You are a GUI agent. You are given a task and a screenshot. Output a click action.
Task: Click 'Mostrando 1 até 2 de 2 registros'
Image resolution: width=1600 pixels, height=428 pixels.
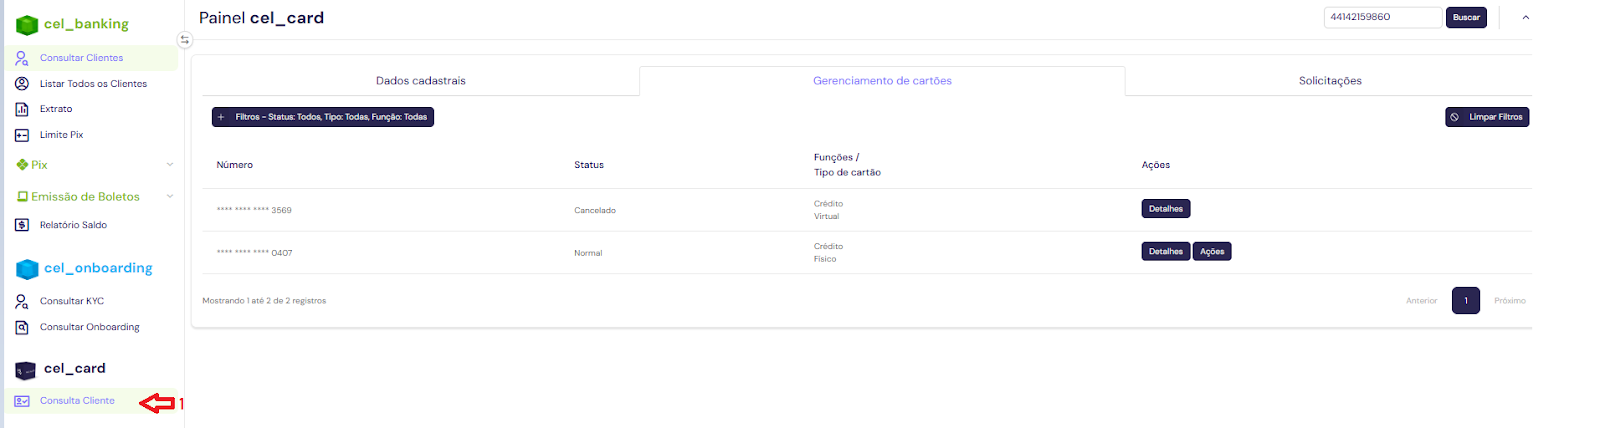point(264,301)
